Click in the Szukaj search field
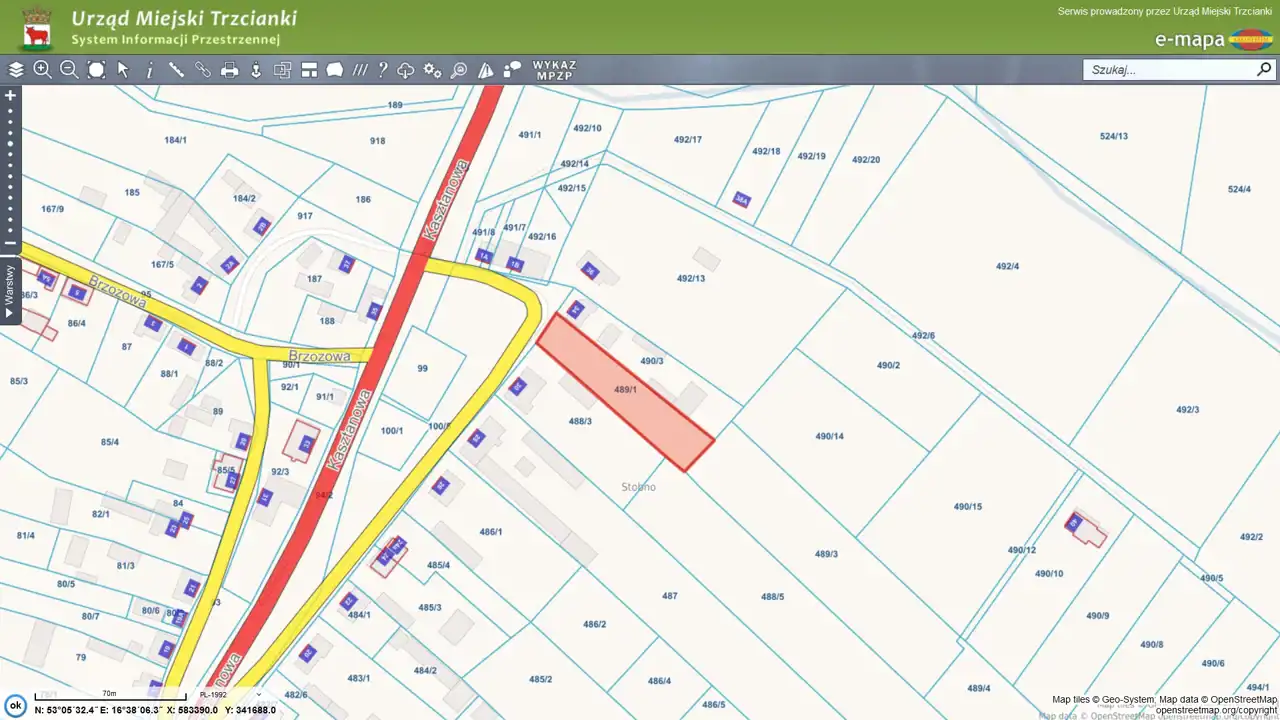1280x720 pixels. 1168,70
